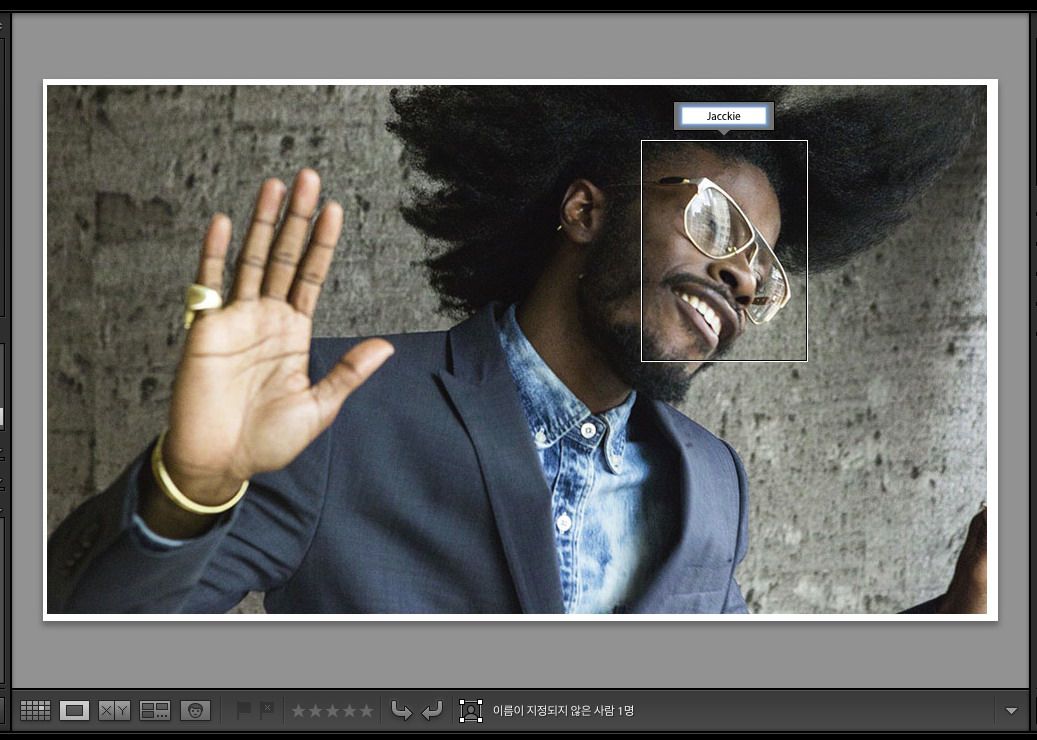The image size is (1037, 740).
Task: Set photo as rejected flag
Action: click(x=267, y=710)
